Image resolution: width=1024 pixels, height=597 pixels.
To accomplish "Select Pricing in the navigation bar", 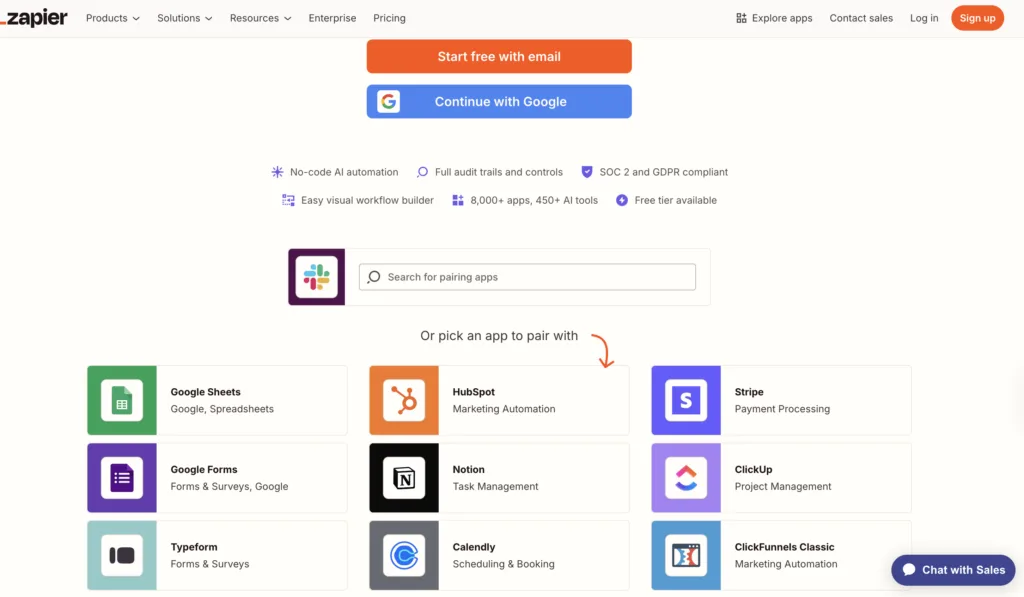I will [389, 17].
